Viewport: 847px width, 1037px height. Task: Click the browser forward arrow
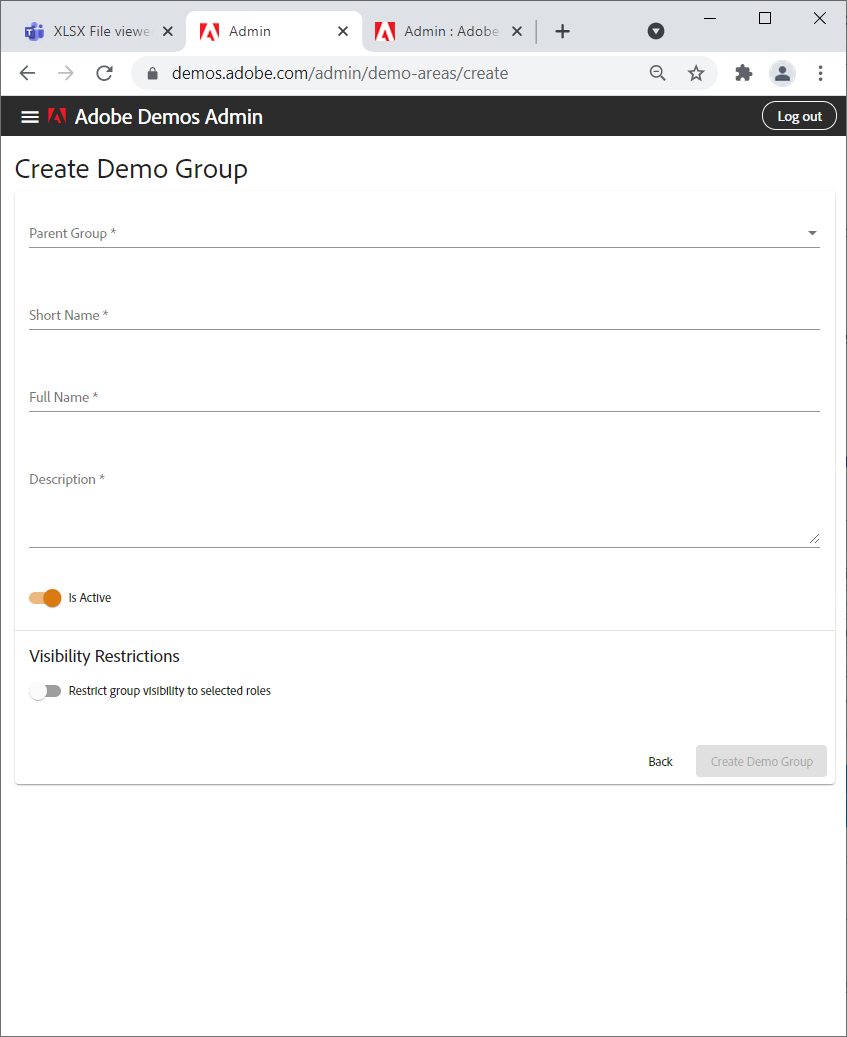click(x=65, y=73)
